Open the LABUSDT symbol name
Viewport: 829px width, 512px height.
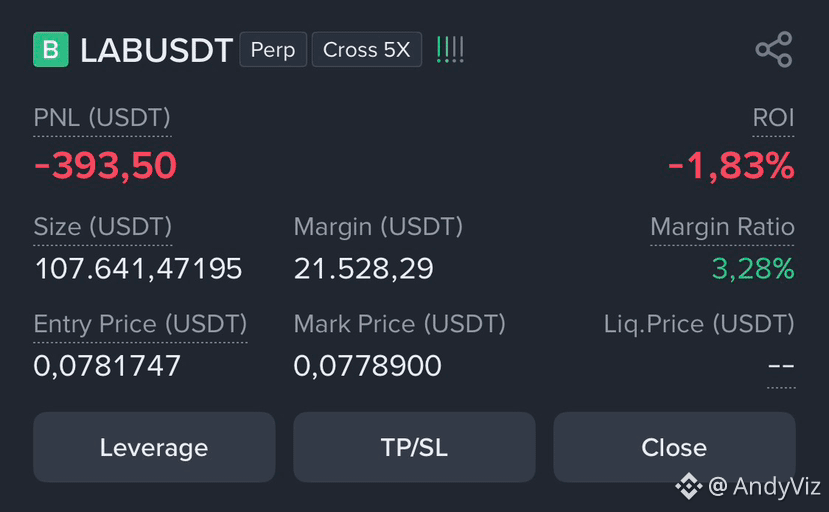[156, 50]
